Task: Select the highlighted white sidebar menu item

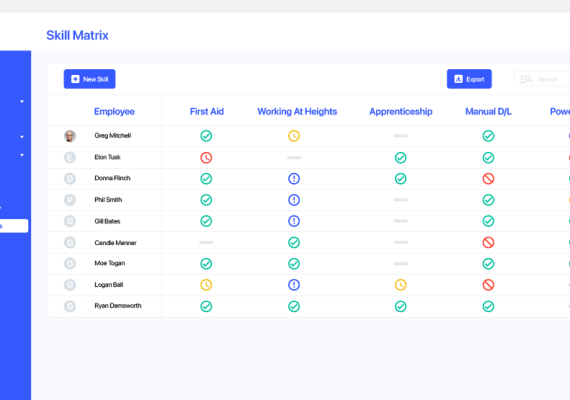Action: (x=14, y=226)
